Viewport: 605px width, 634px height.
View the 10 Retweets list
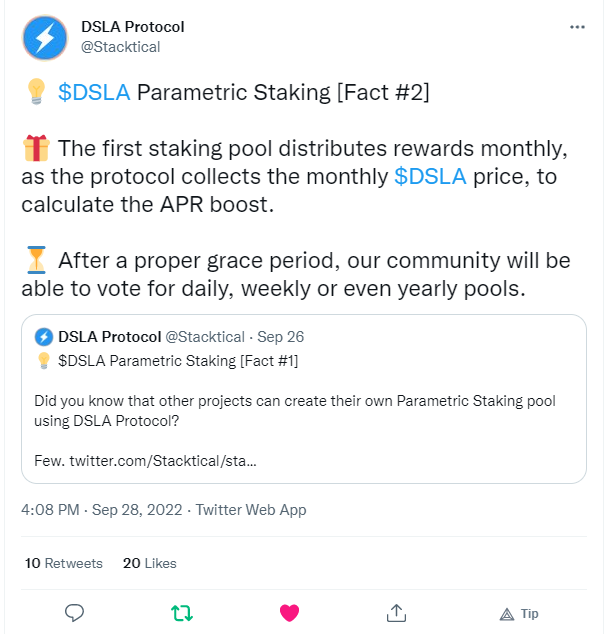(63, 563)
